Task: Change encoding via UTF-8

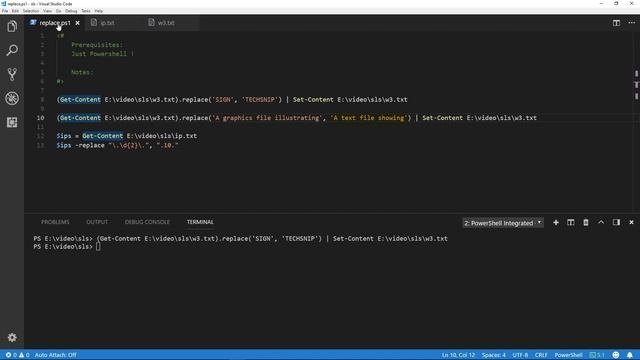Action: point(520,355)
